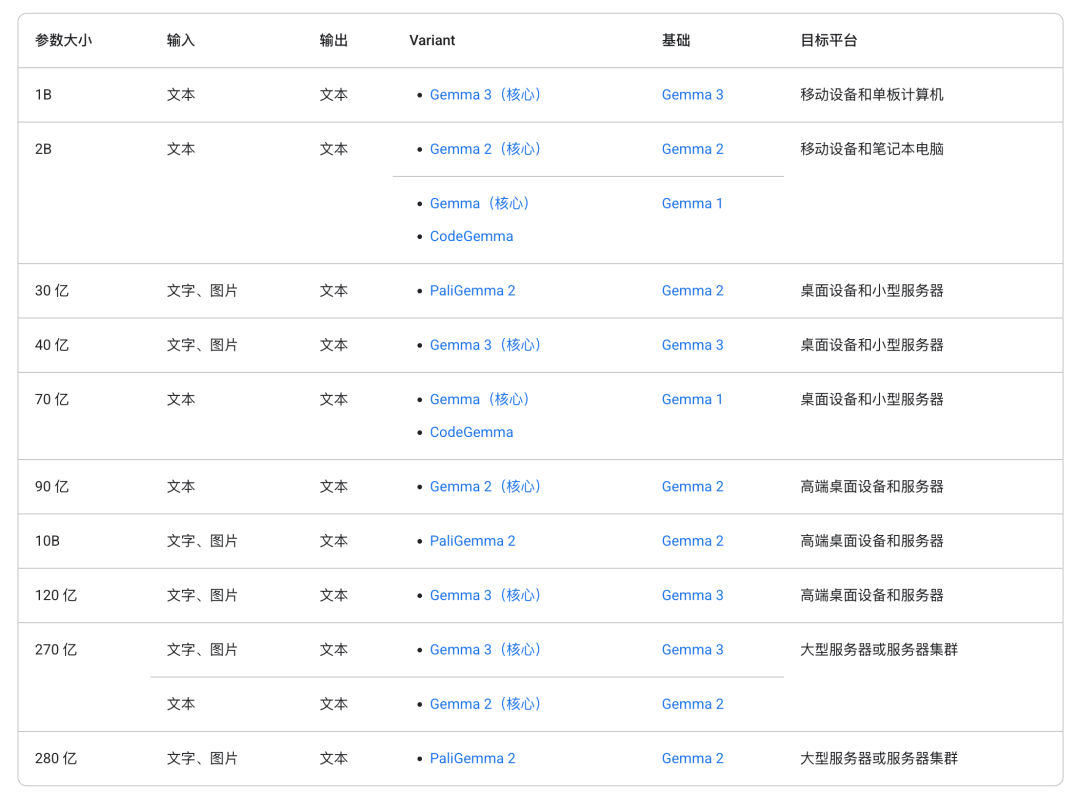This screenshot has width=1080, height=795.
Task: Select the 120 亿 parameter size cell
Action: (56, 595)
